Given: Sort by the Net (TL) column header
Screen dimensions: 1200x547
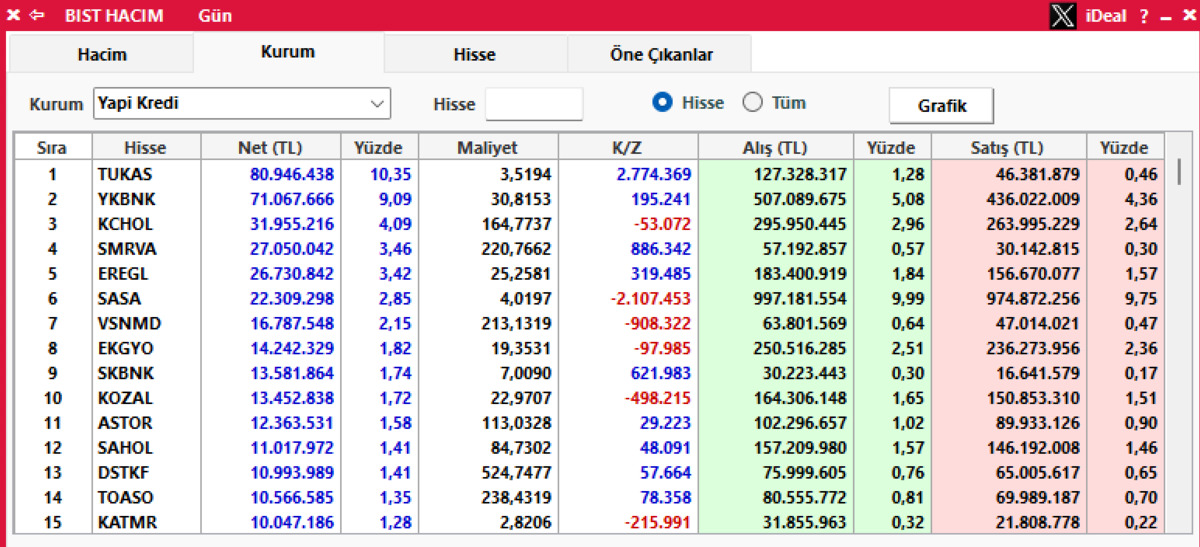Looking at the screenshot, I should pos(271,148).
